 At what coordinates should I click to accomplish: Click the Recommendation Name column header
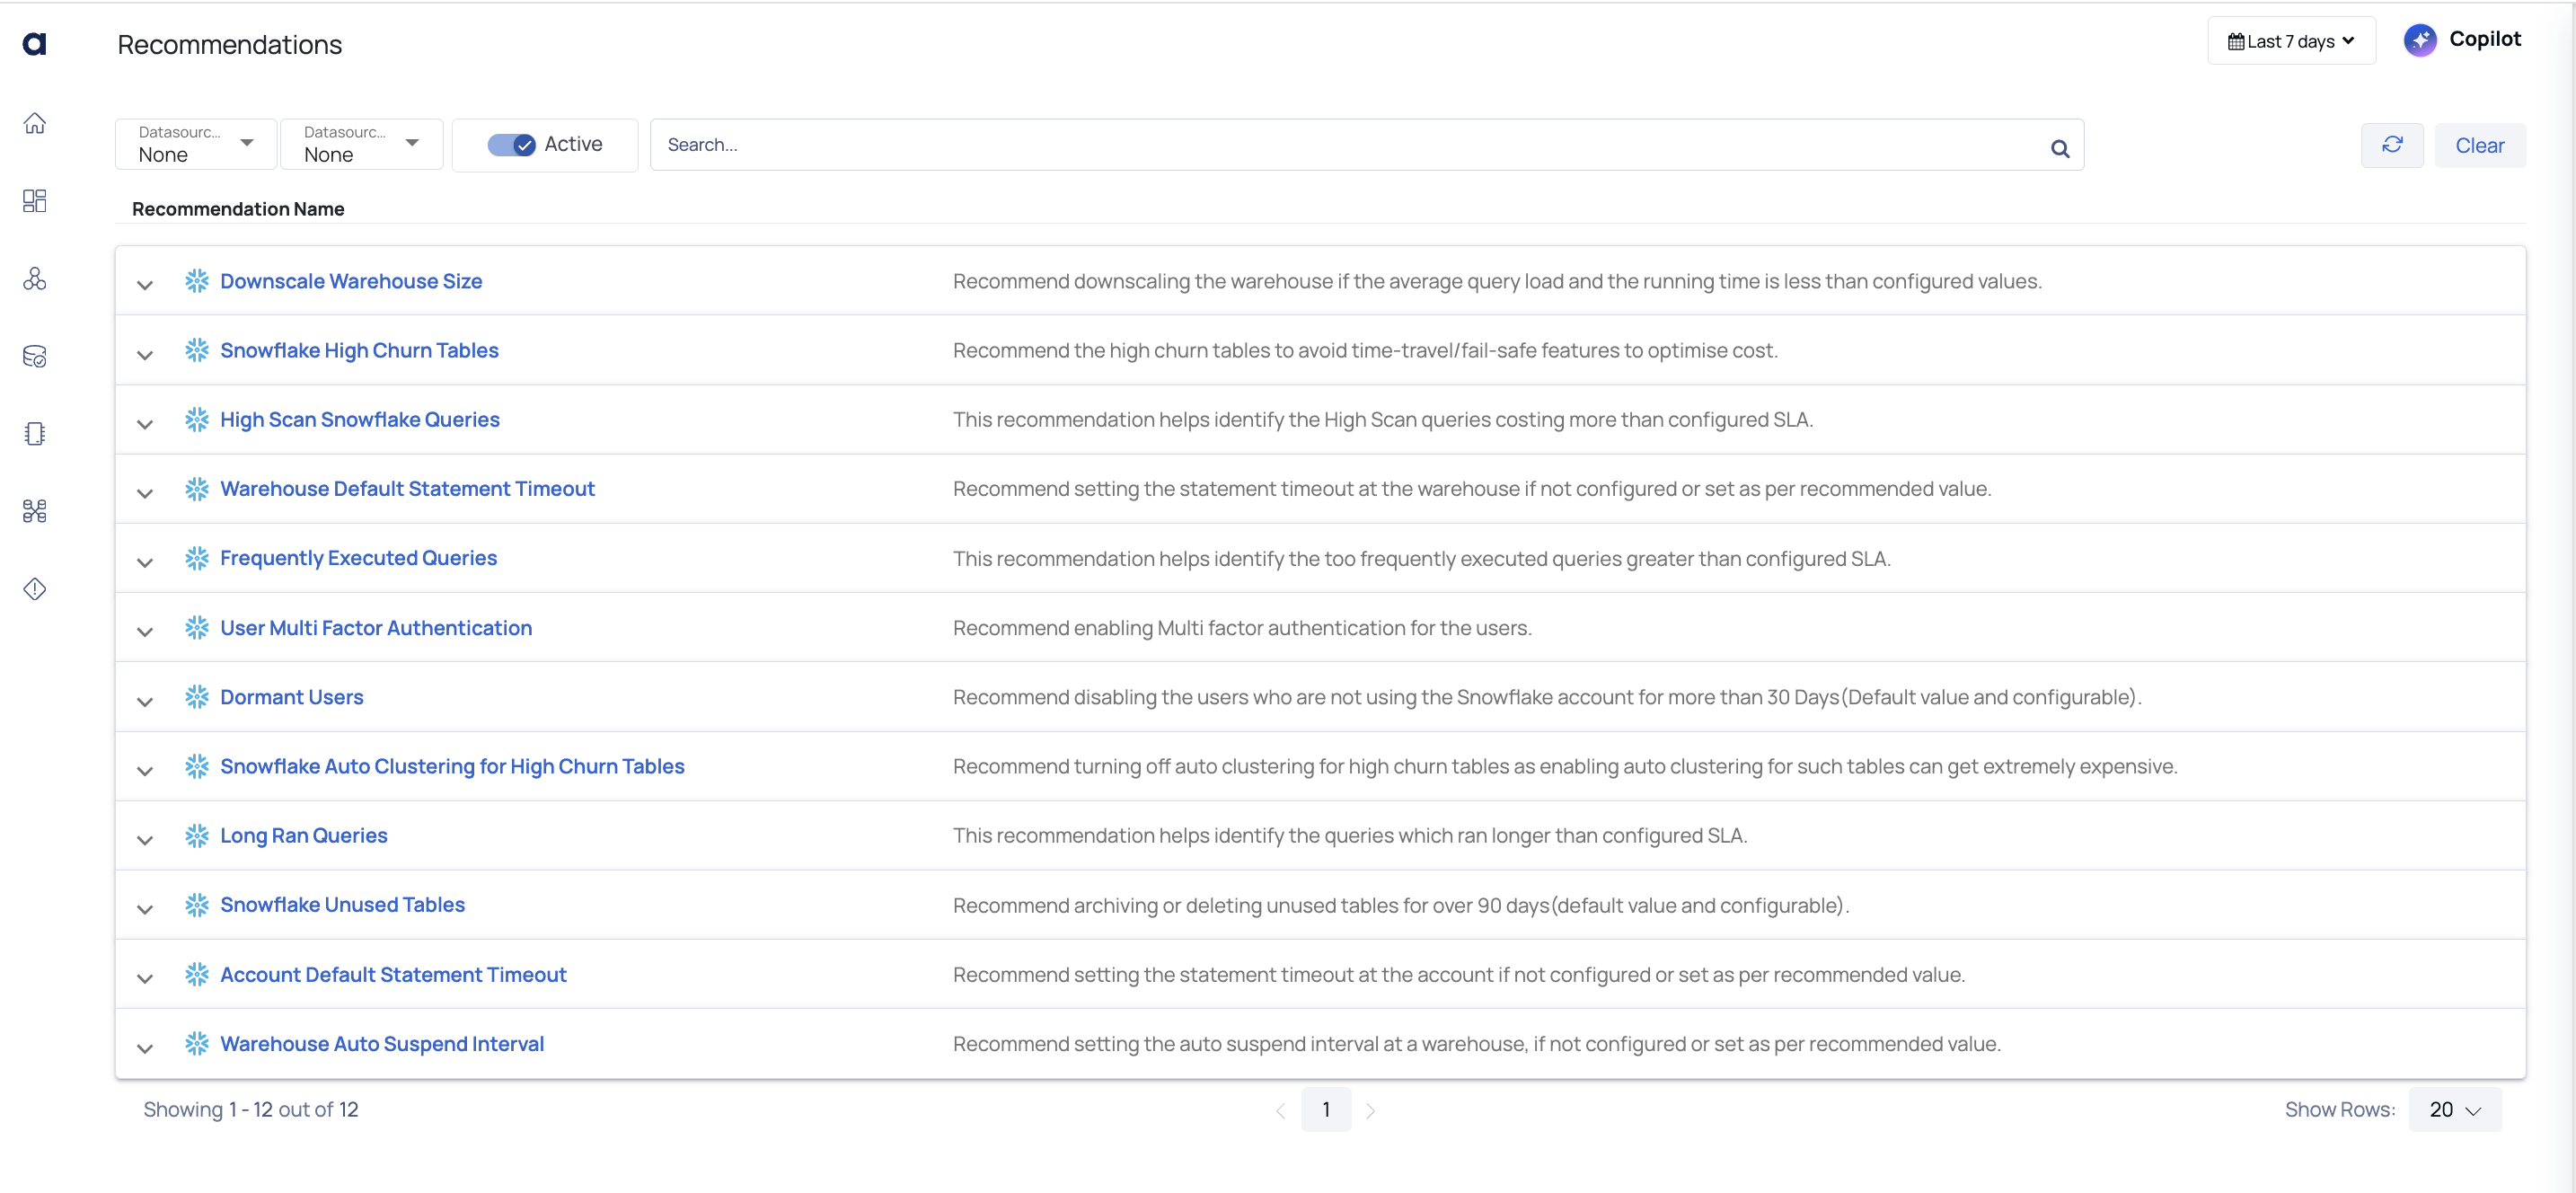(238, 209)
